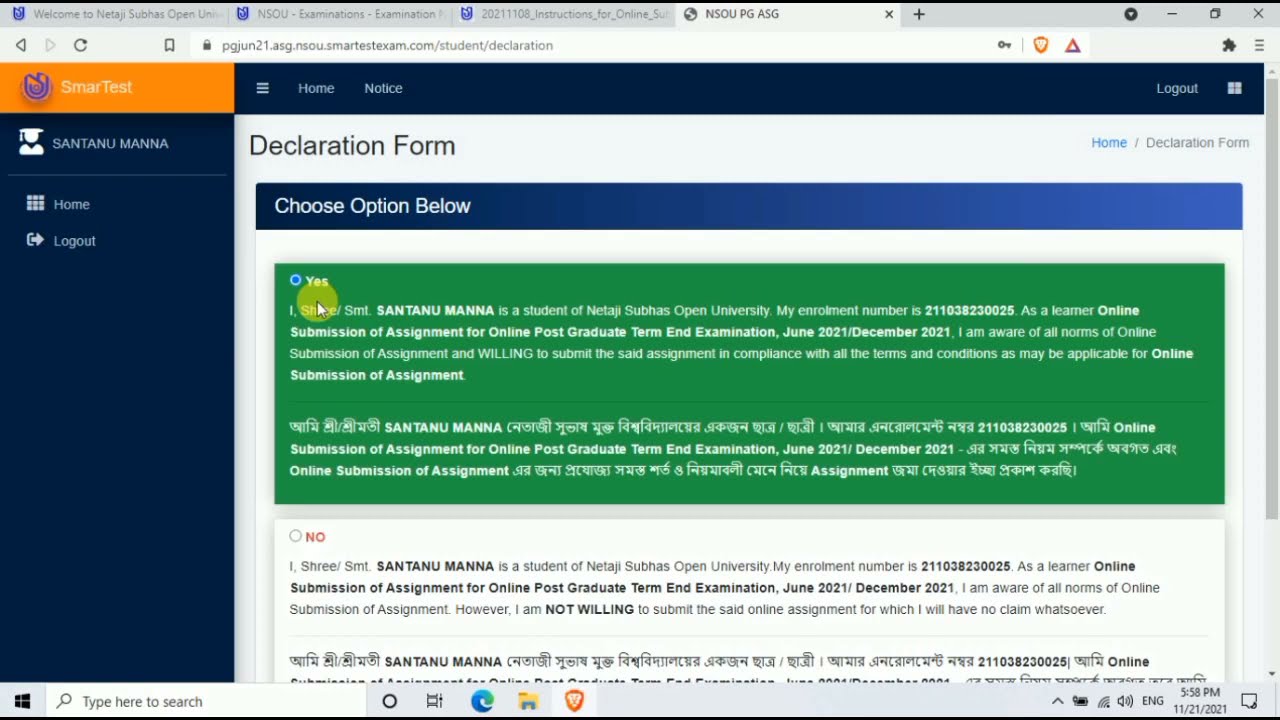Click the SANTANU MANNA sidebar name
The height and width of the screenshot is (720, 1280).
click(110, 143)
